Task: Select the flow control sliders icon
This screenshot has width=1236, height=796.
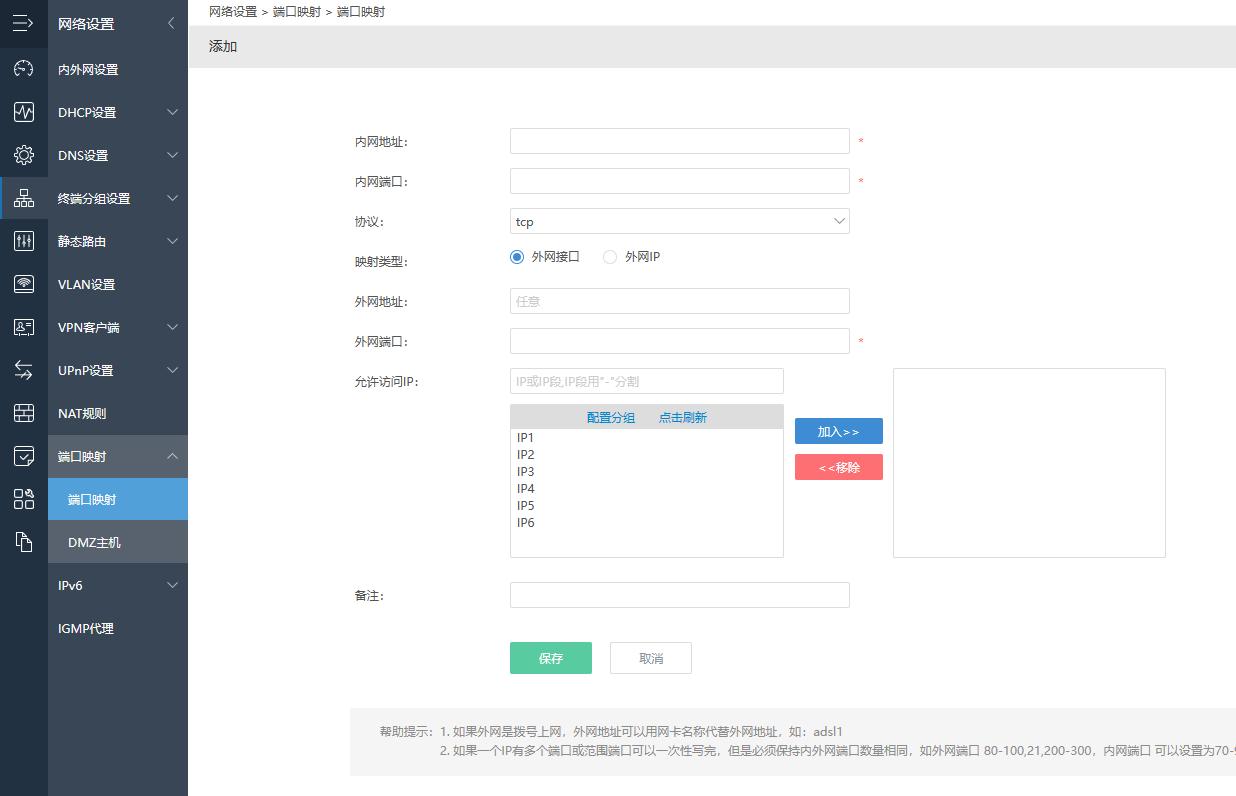Action: (x=24, y=241)
